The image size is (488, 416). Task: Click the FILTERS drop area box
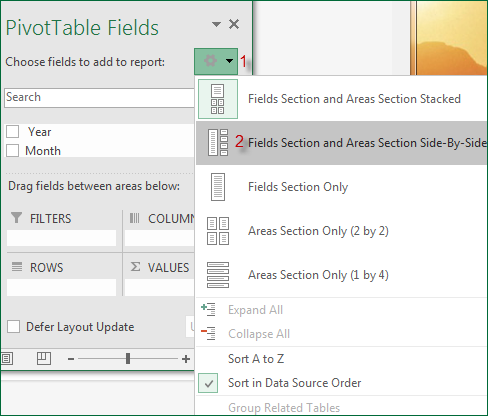(62, 238)
